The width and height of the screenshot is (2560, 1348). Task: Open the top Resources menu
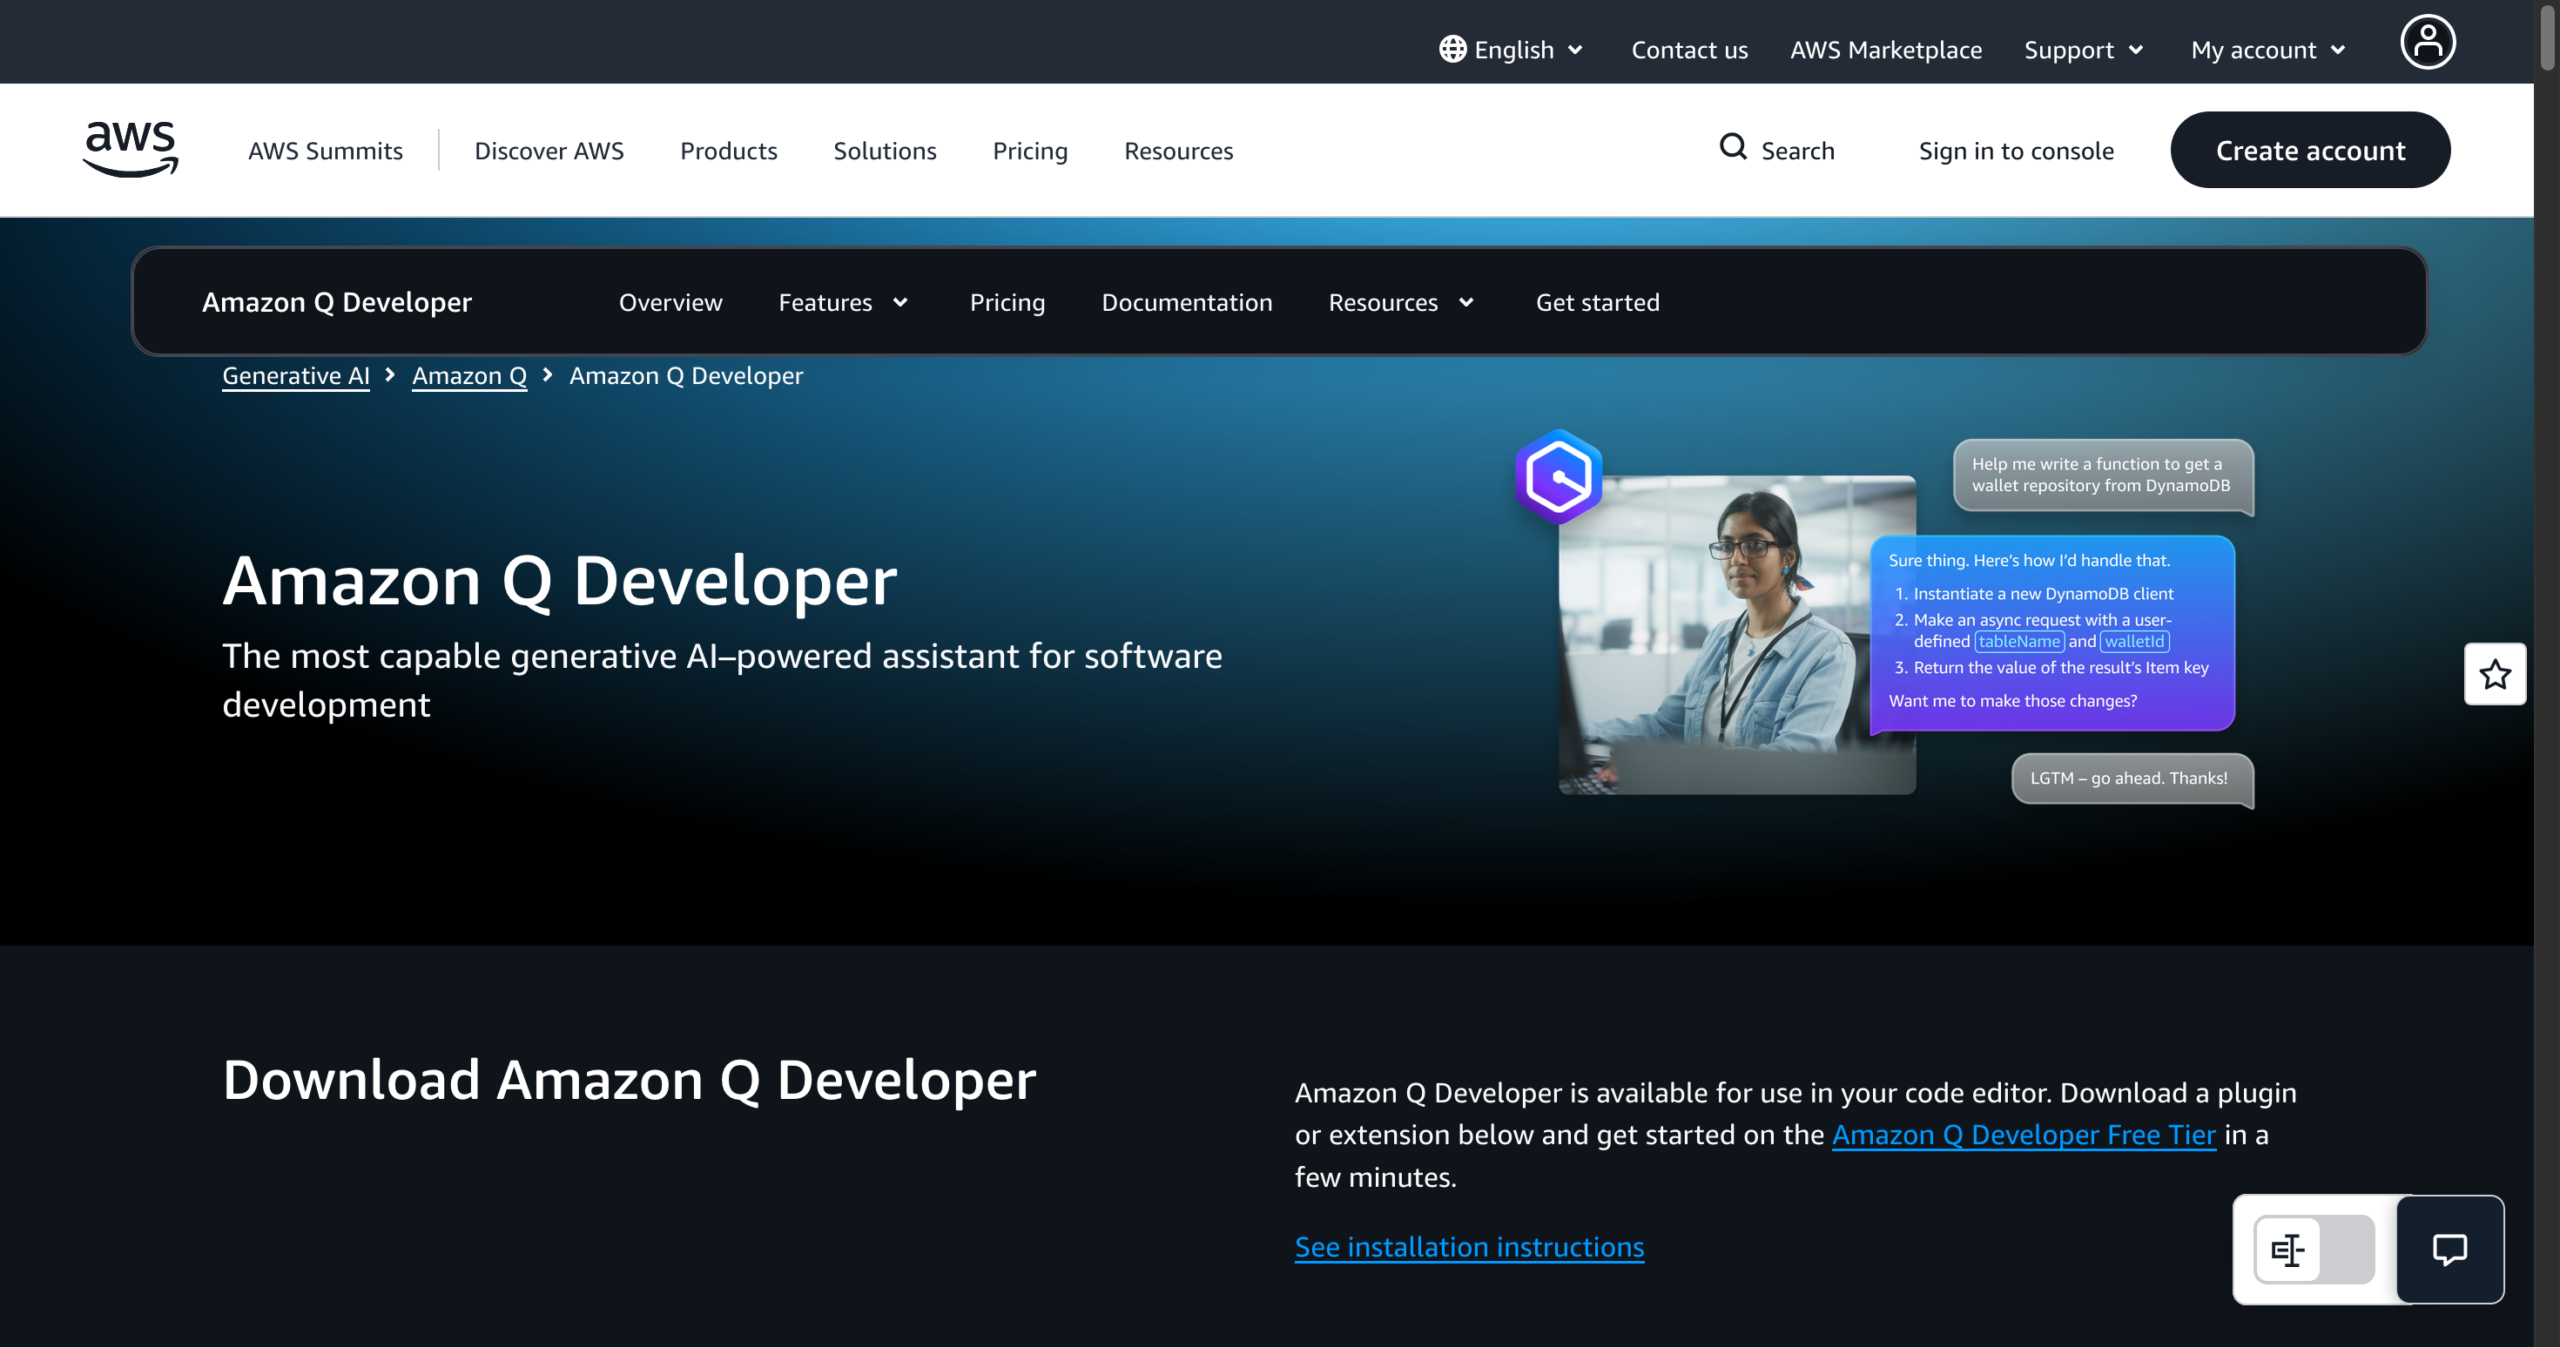(1178, 151)
